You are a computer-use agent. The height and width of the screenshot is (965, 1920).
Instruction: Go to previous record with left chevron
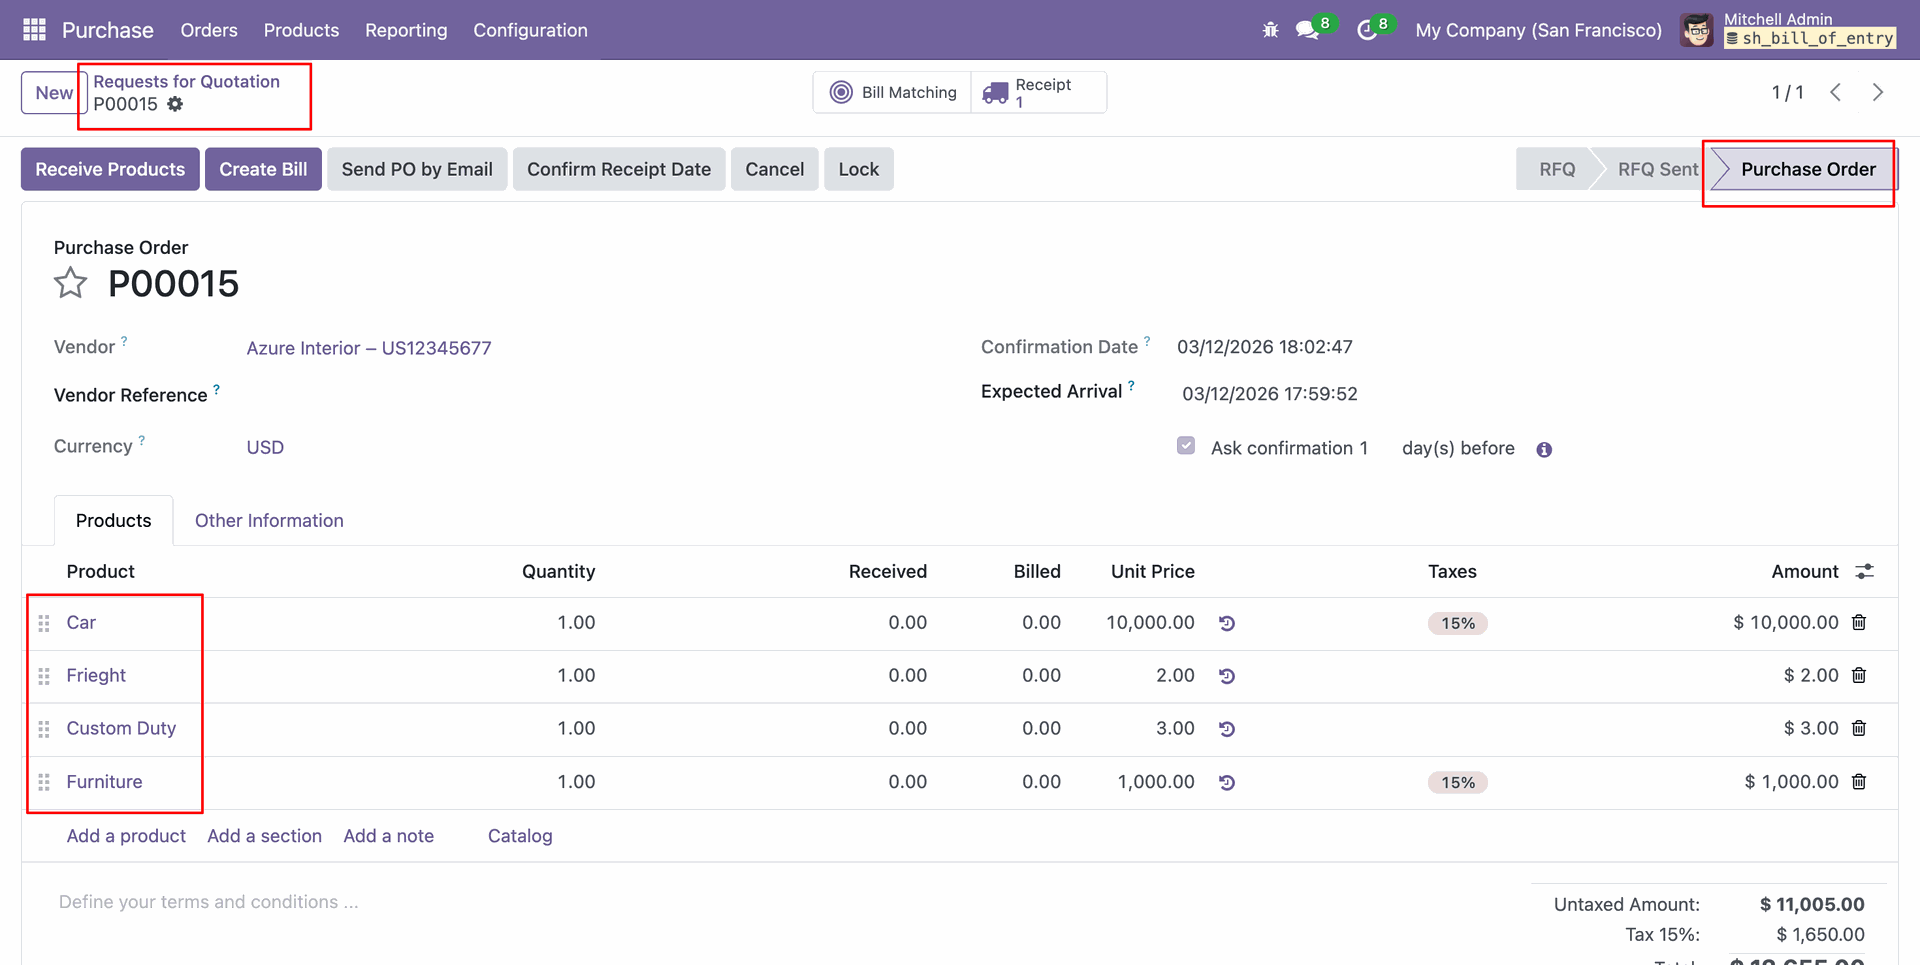tap(1835, 92)
